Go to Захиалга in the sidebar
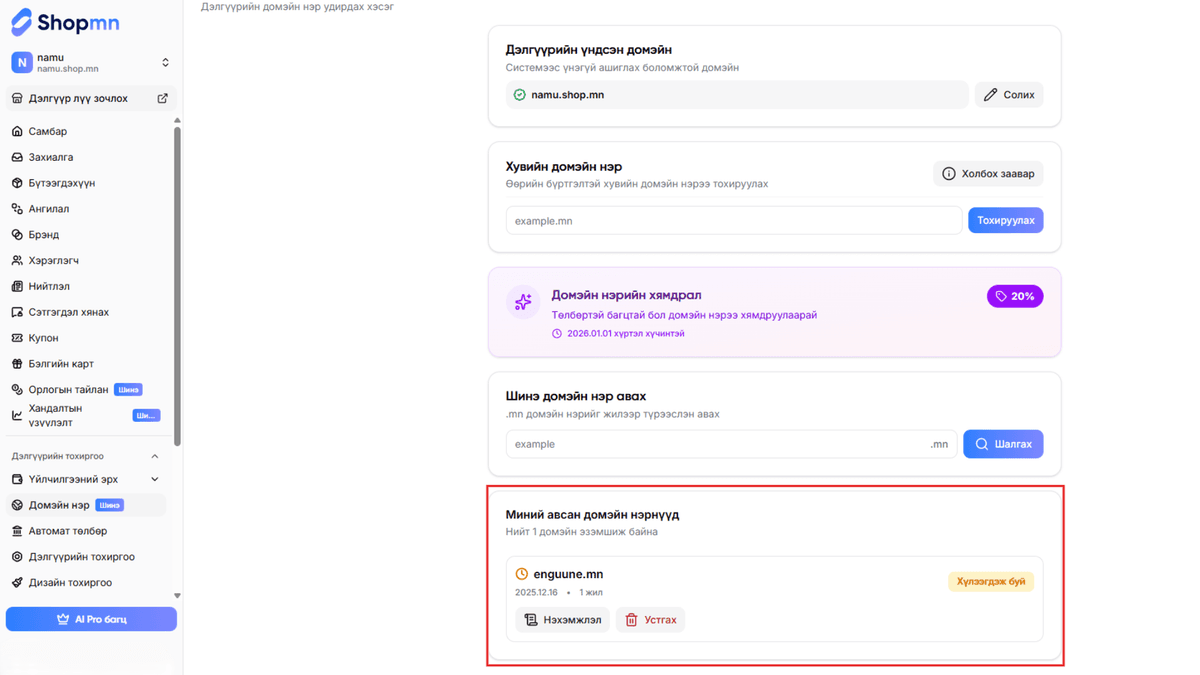The width and height of the screenshot is (1200, 675). (50, 157)
